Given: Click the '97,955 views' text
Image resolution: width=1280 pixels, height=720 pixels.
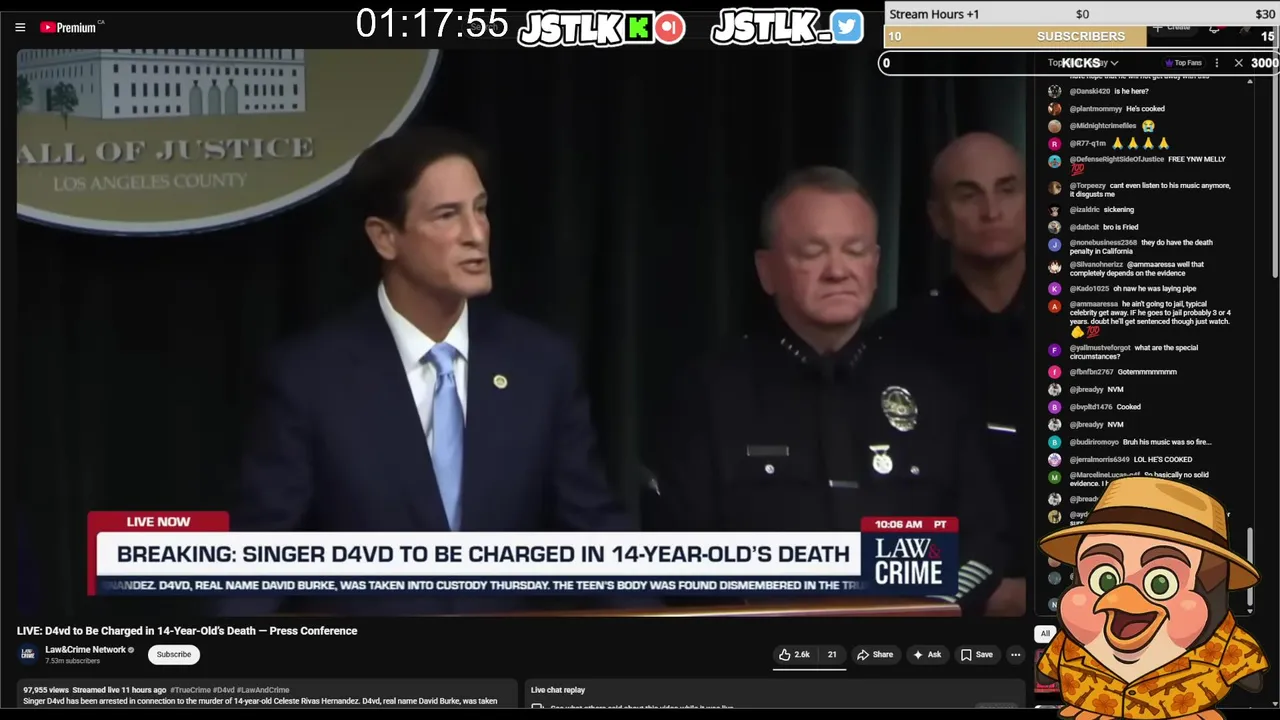Looking at the screenshot, I should point(45,690).
